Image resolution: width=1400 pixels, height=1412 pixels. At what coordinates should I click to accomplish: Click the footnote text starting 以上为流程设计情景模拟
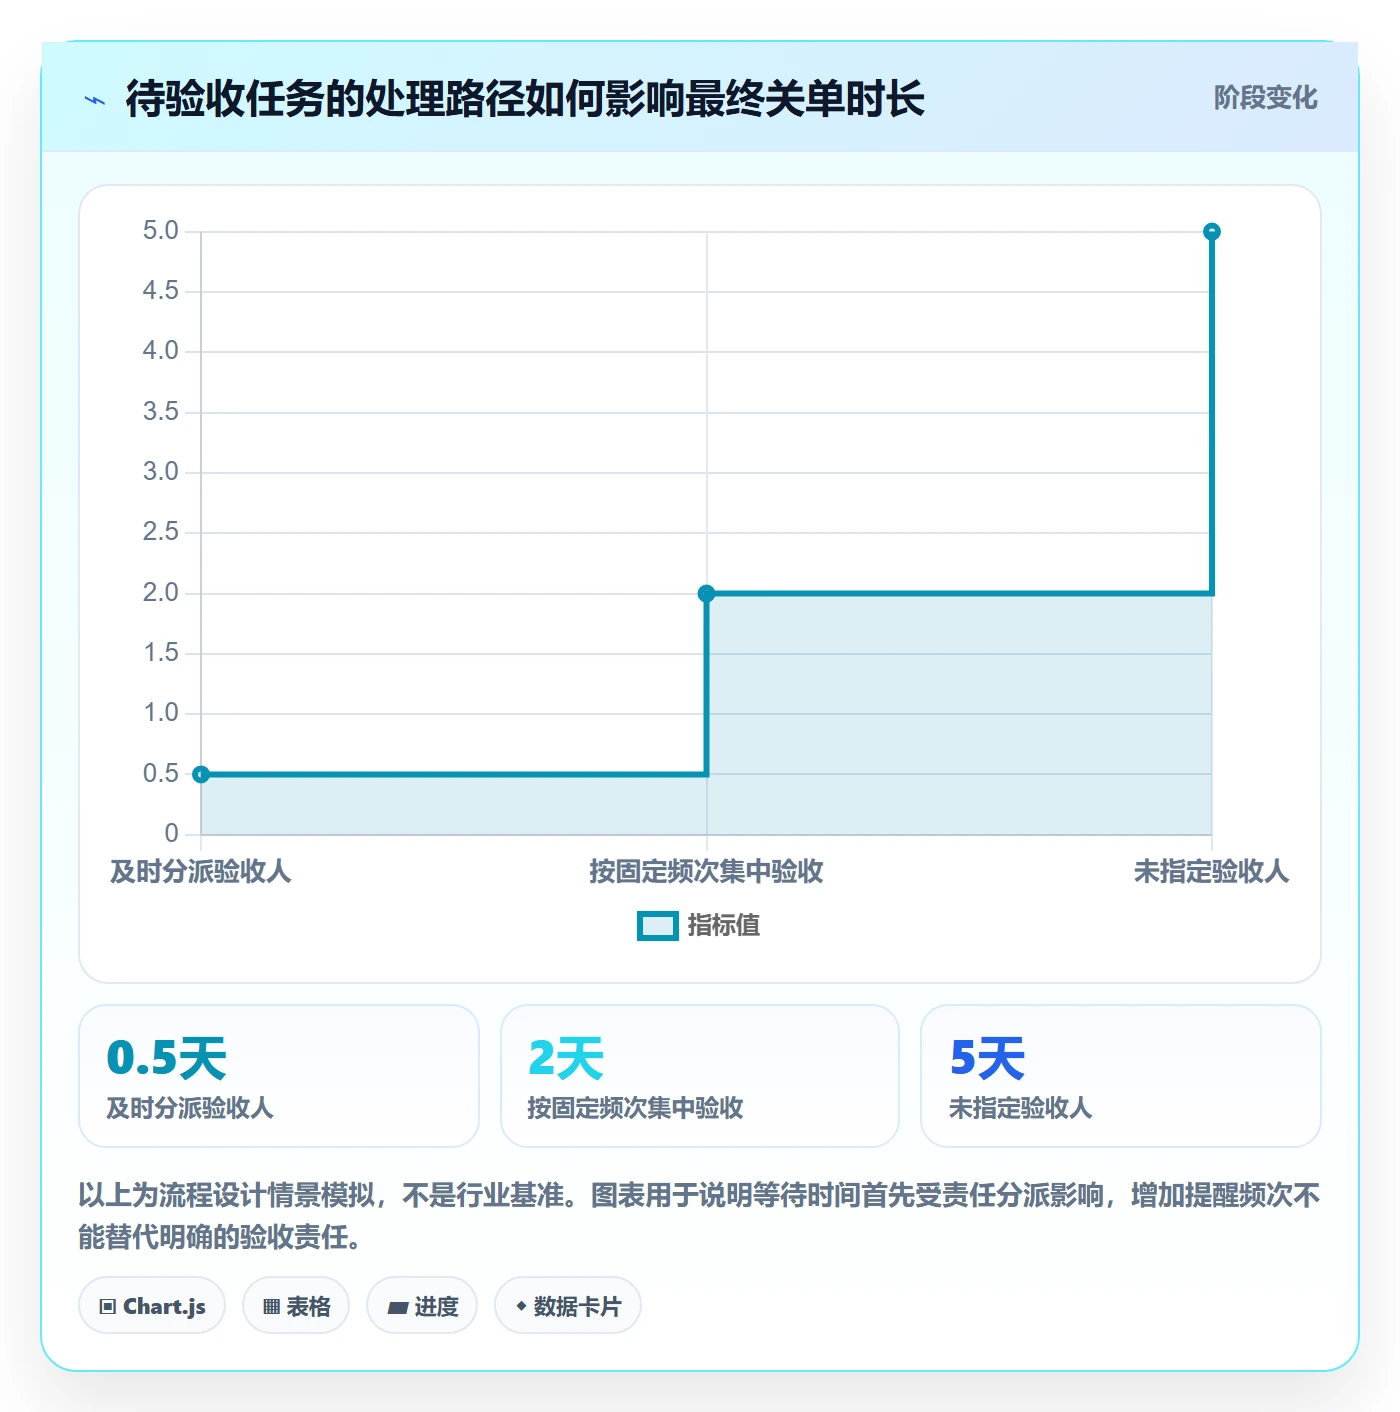tap(700, 1216)
